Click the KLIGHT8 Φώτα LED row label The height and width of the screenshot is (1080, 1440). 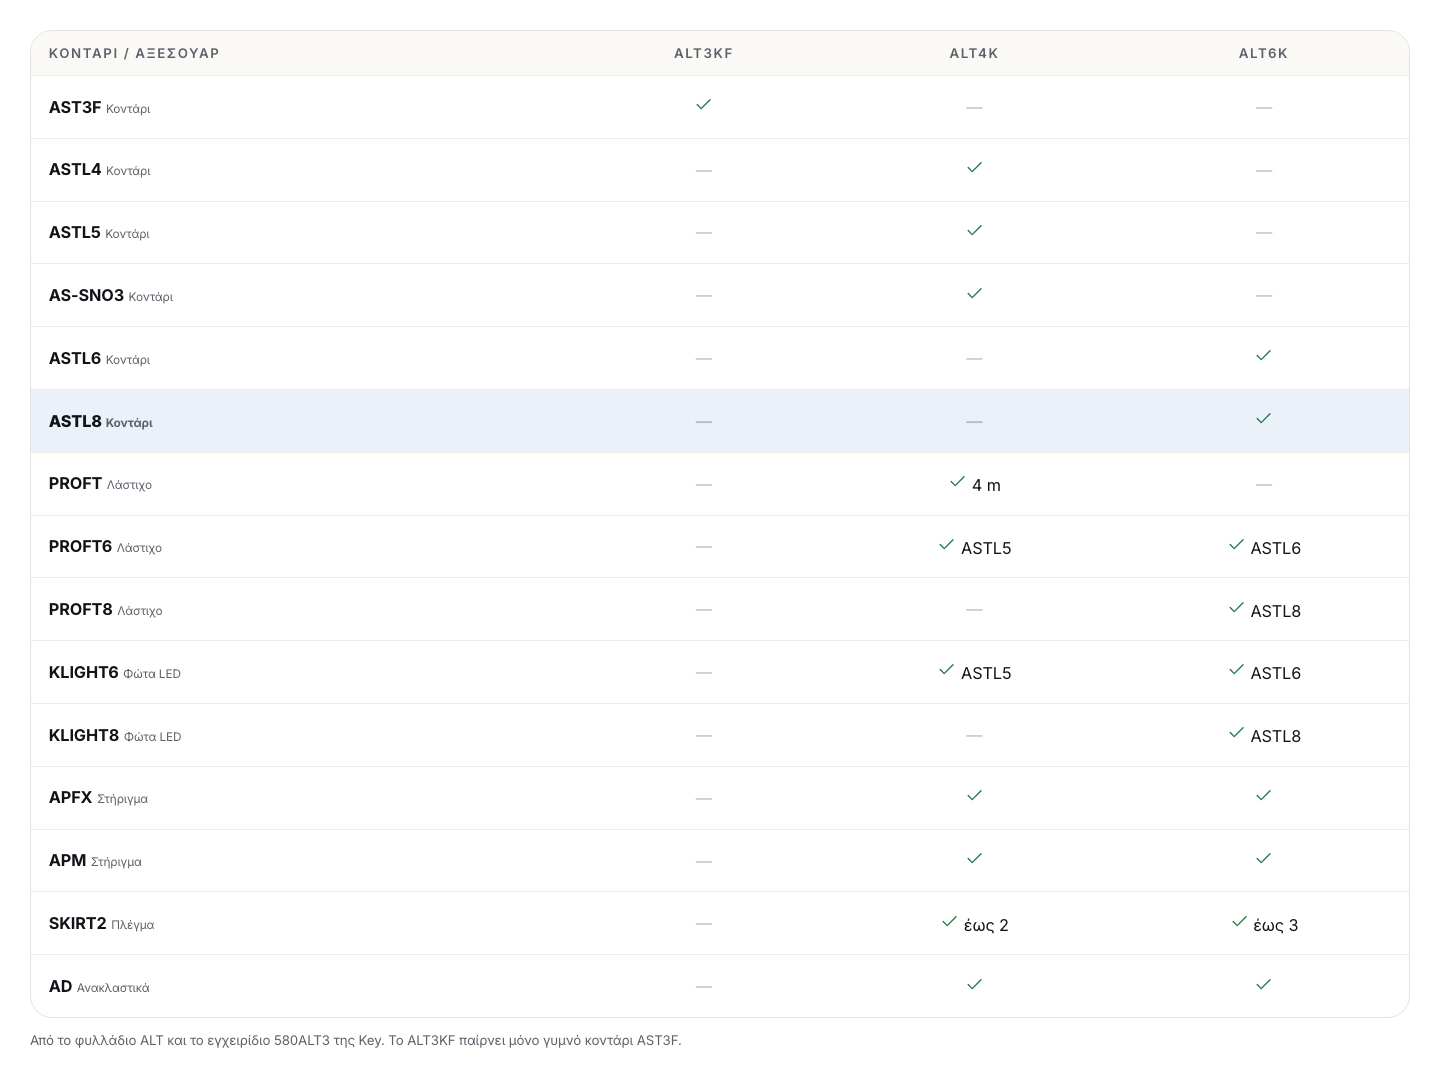click(115, 736)
